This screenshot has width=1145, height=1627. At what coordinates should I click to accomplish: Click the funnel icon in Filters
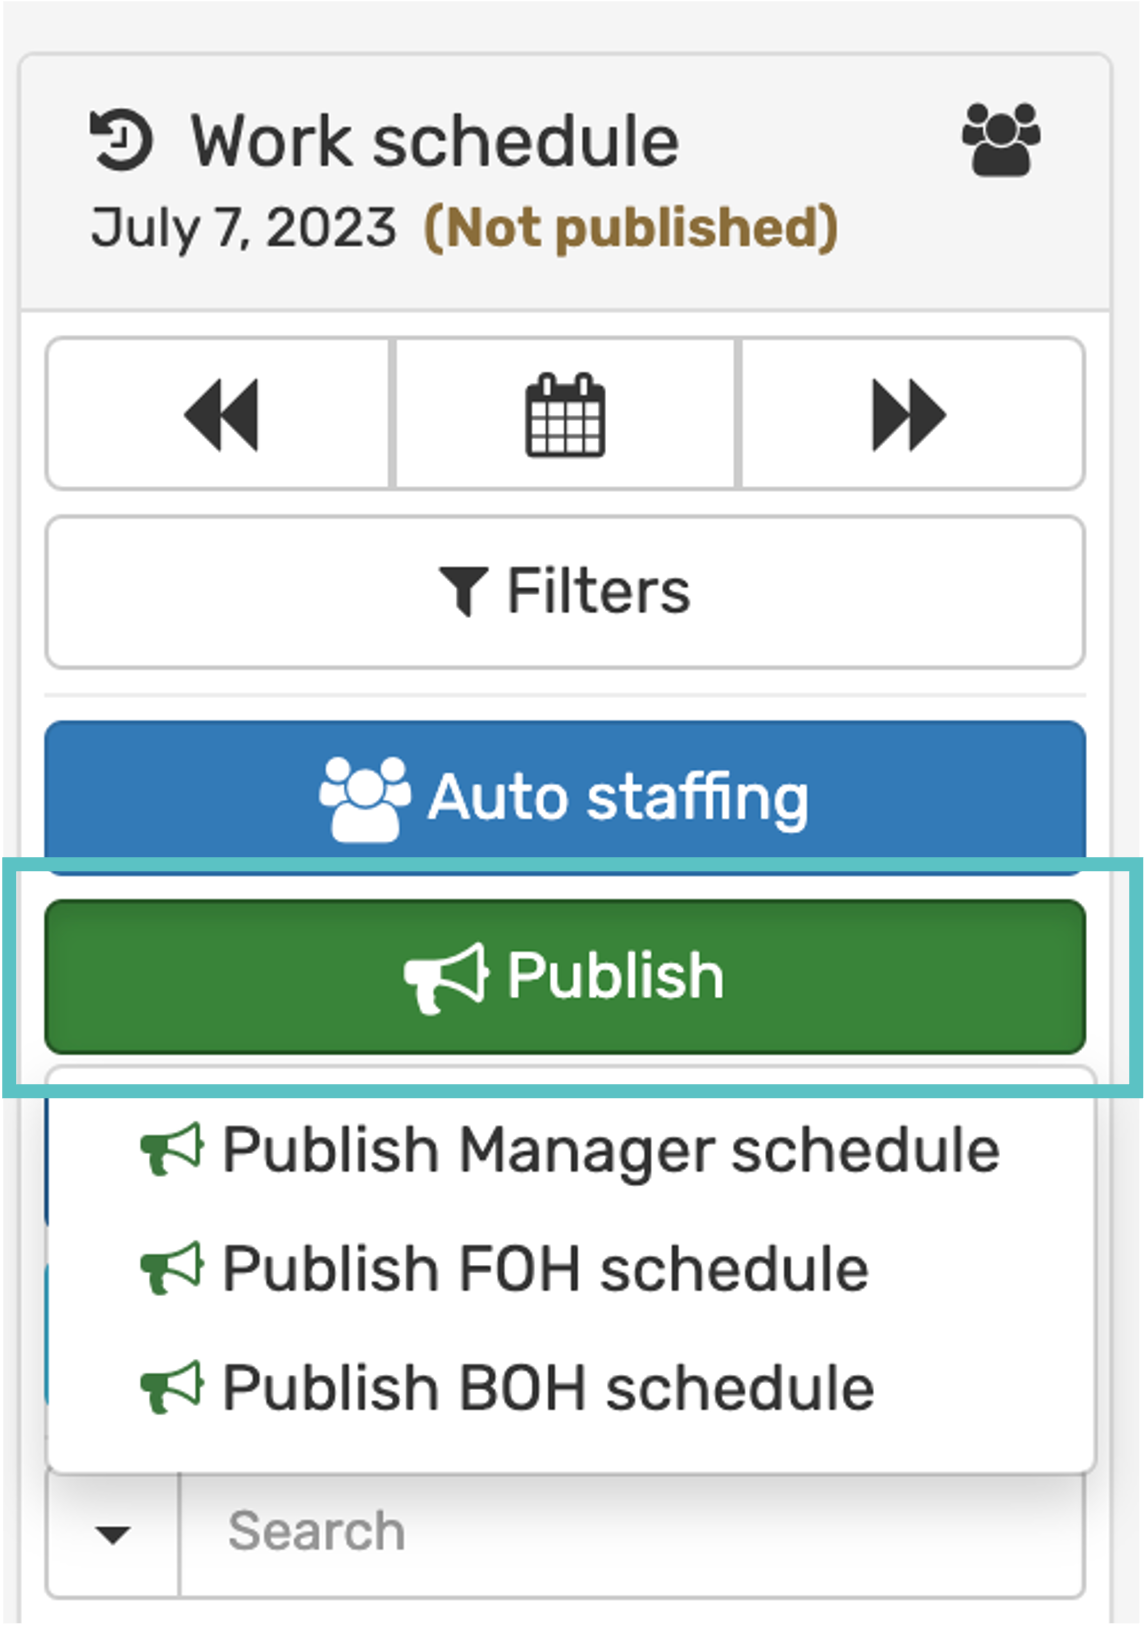pyautogui.click(x=463, y=591)
